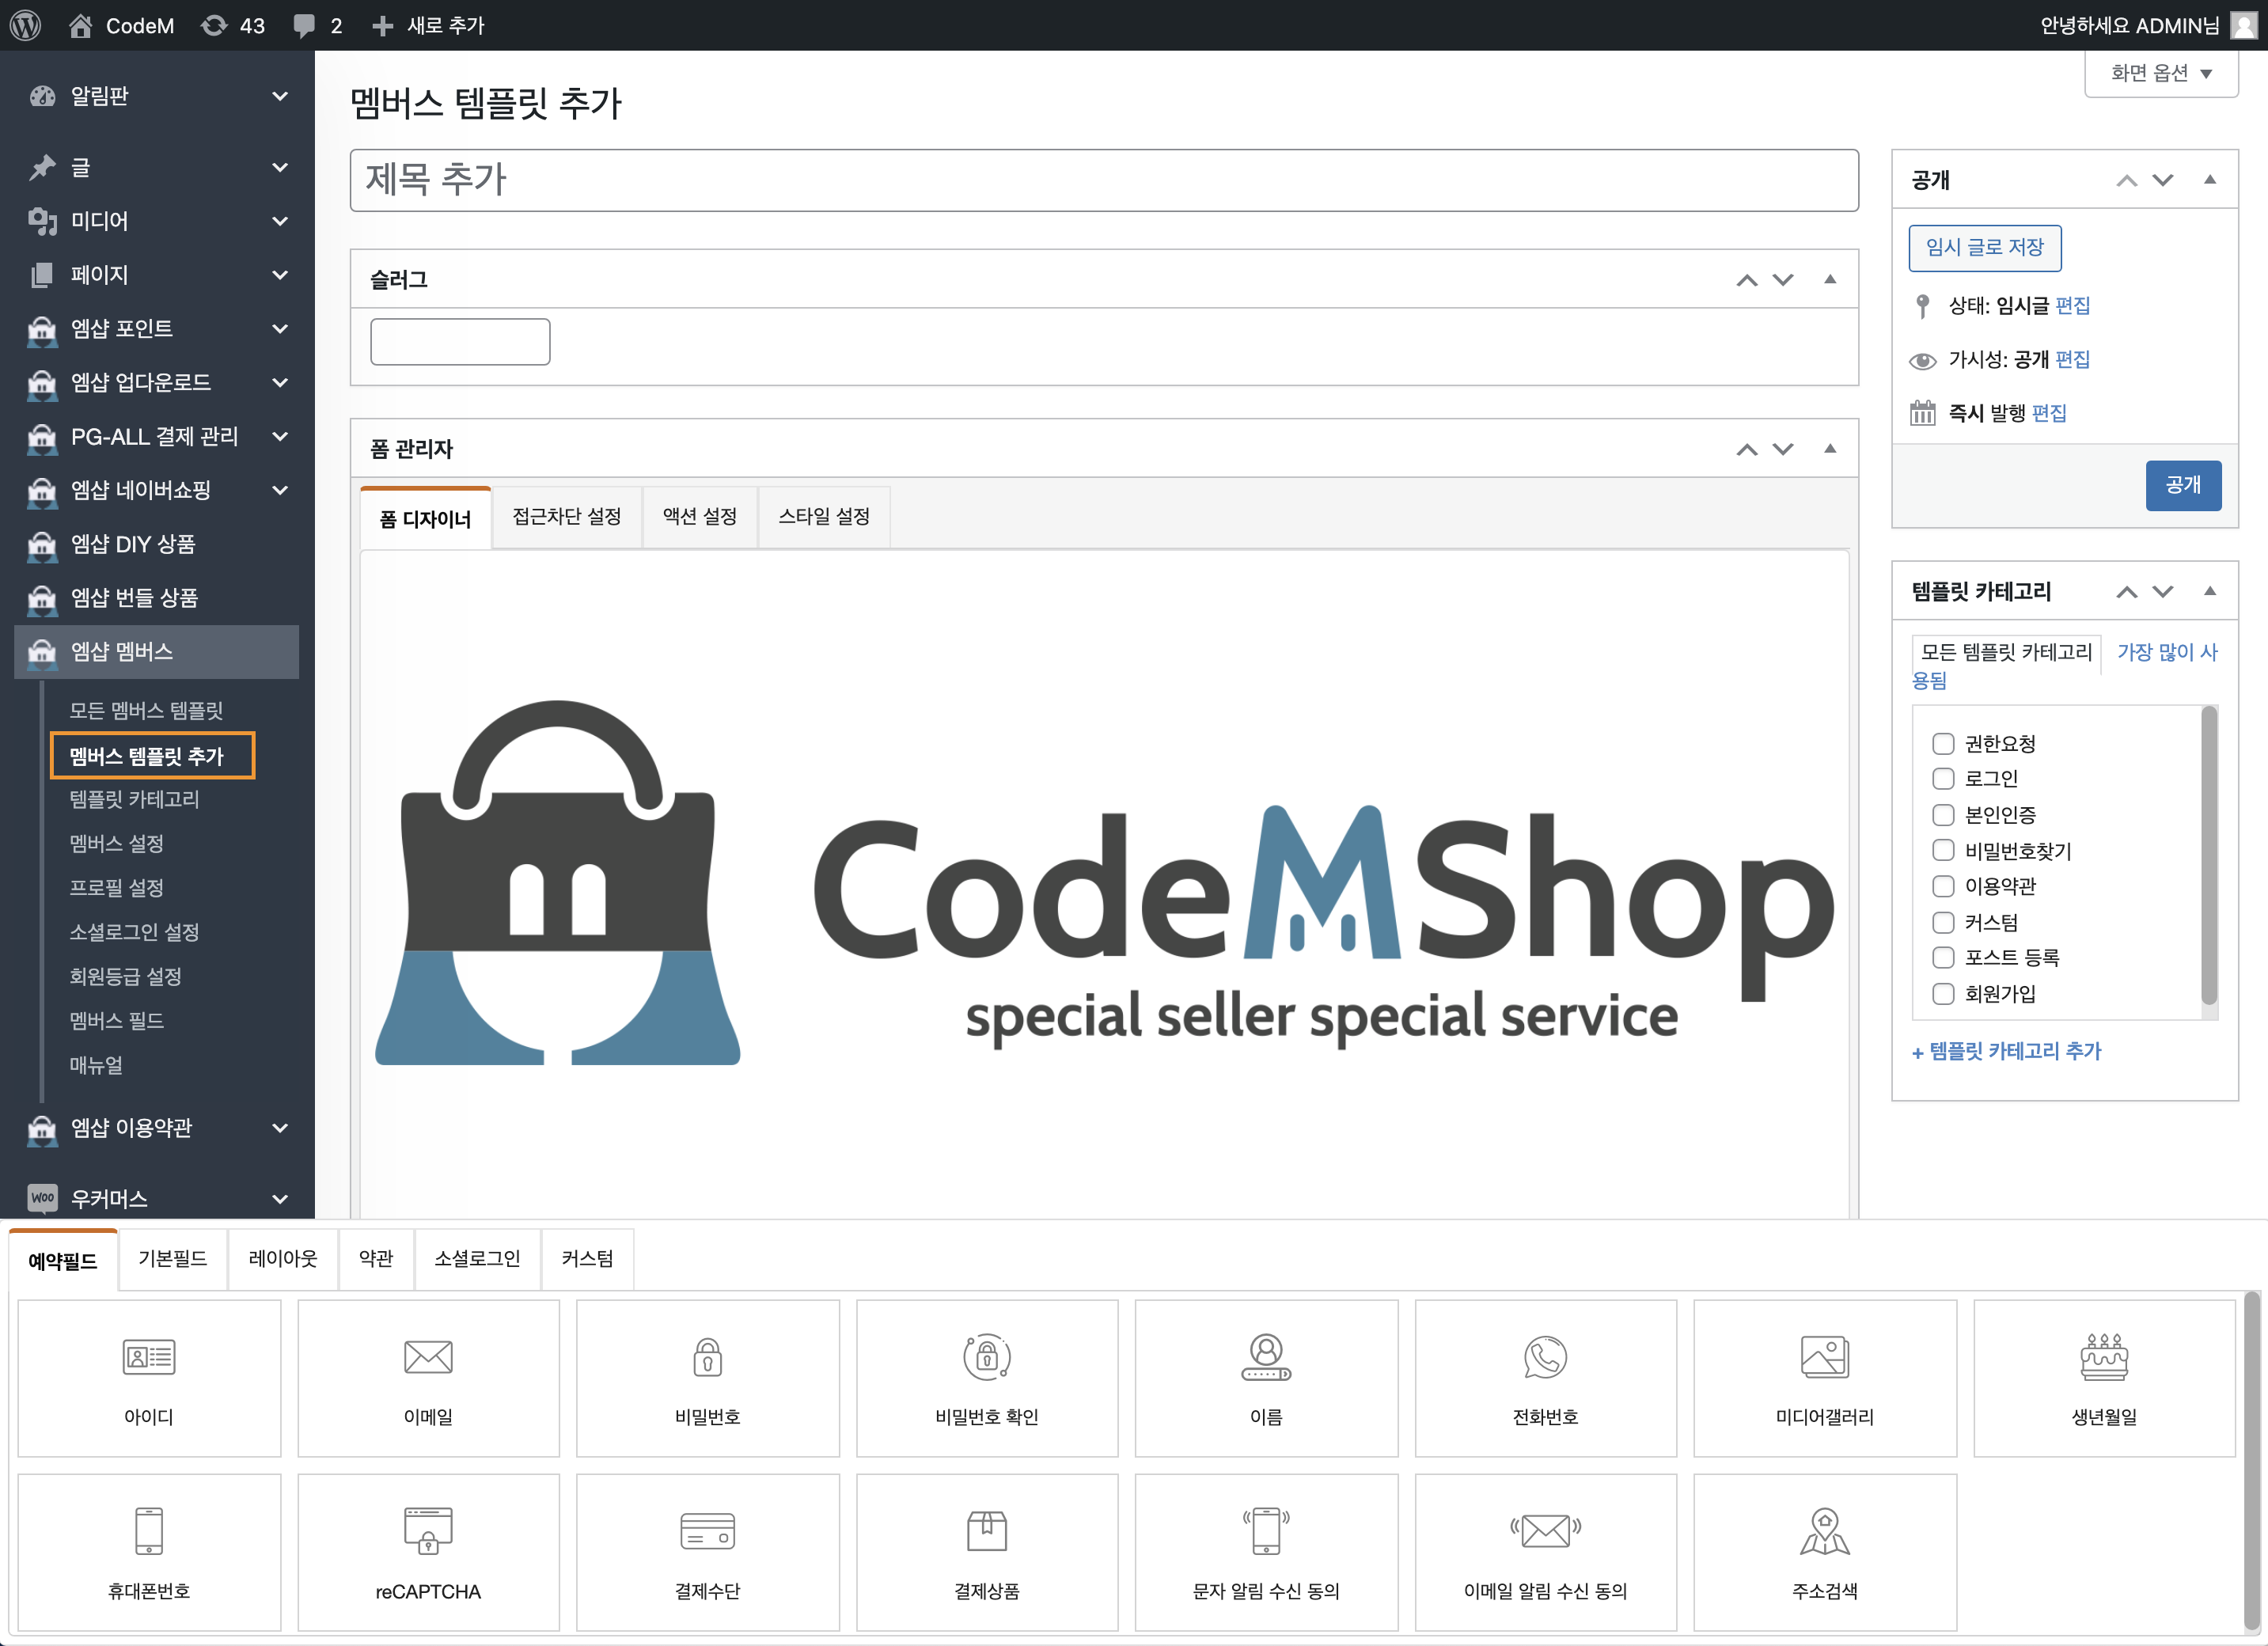Check the 회원가입 category
The image size is (2268, 1646).
1943,993
